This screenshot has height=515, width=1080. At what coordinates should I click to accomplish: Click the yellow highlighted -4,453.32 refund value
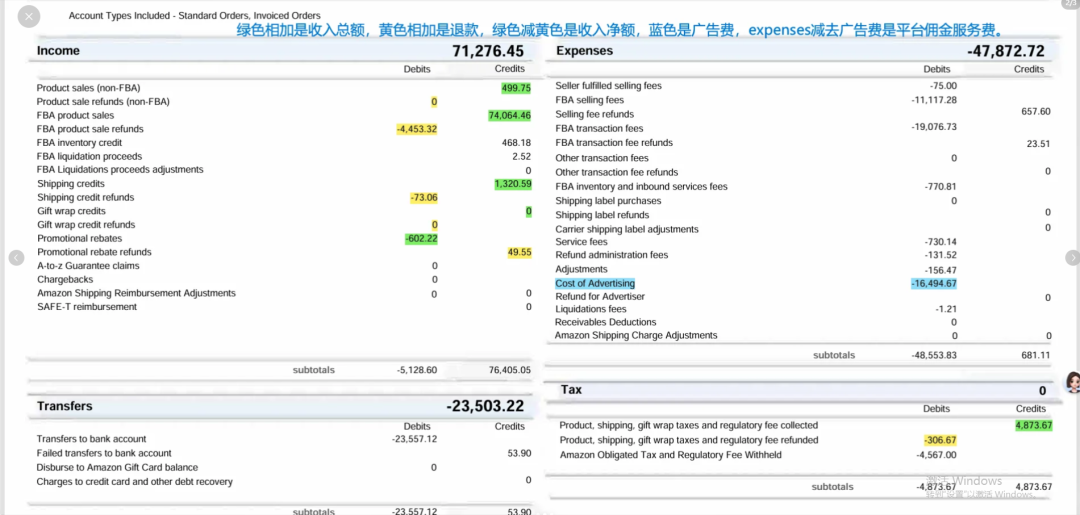pyautogui.click(x=416, y=129)
